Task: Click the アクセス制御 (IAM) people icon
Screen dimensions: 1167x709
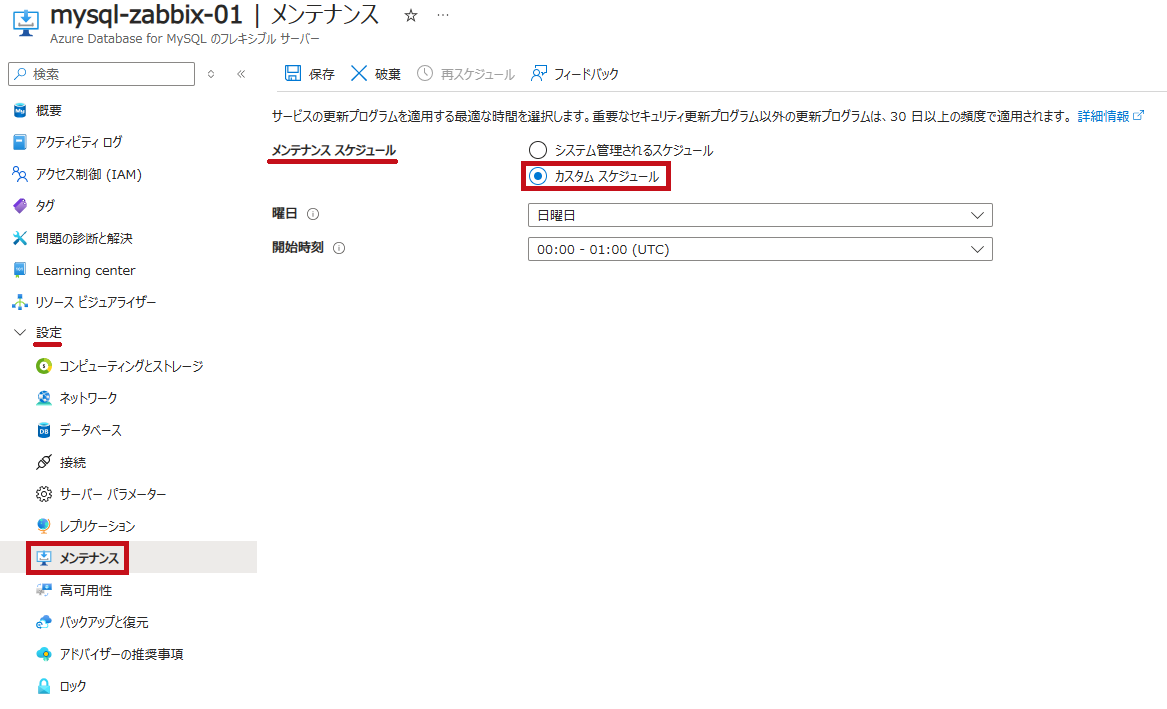Action: [x=20, y=174]
